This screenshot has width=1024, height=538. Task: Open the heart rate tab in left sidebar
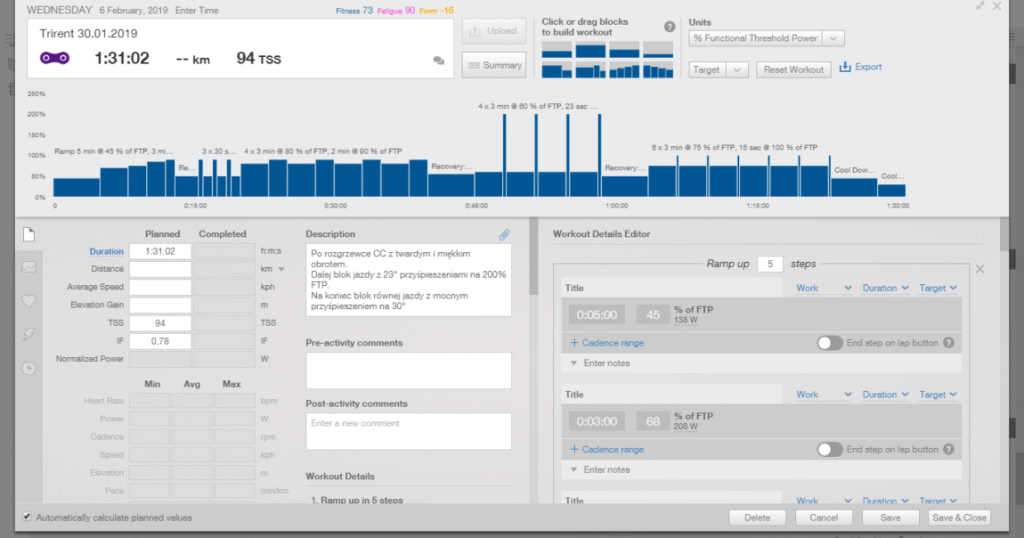(29, 301)
